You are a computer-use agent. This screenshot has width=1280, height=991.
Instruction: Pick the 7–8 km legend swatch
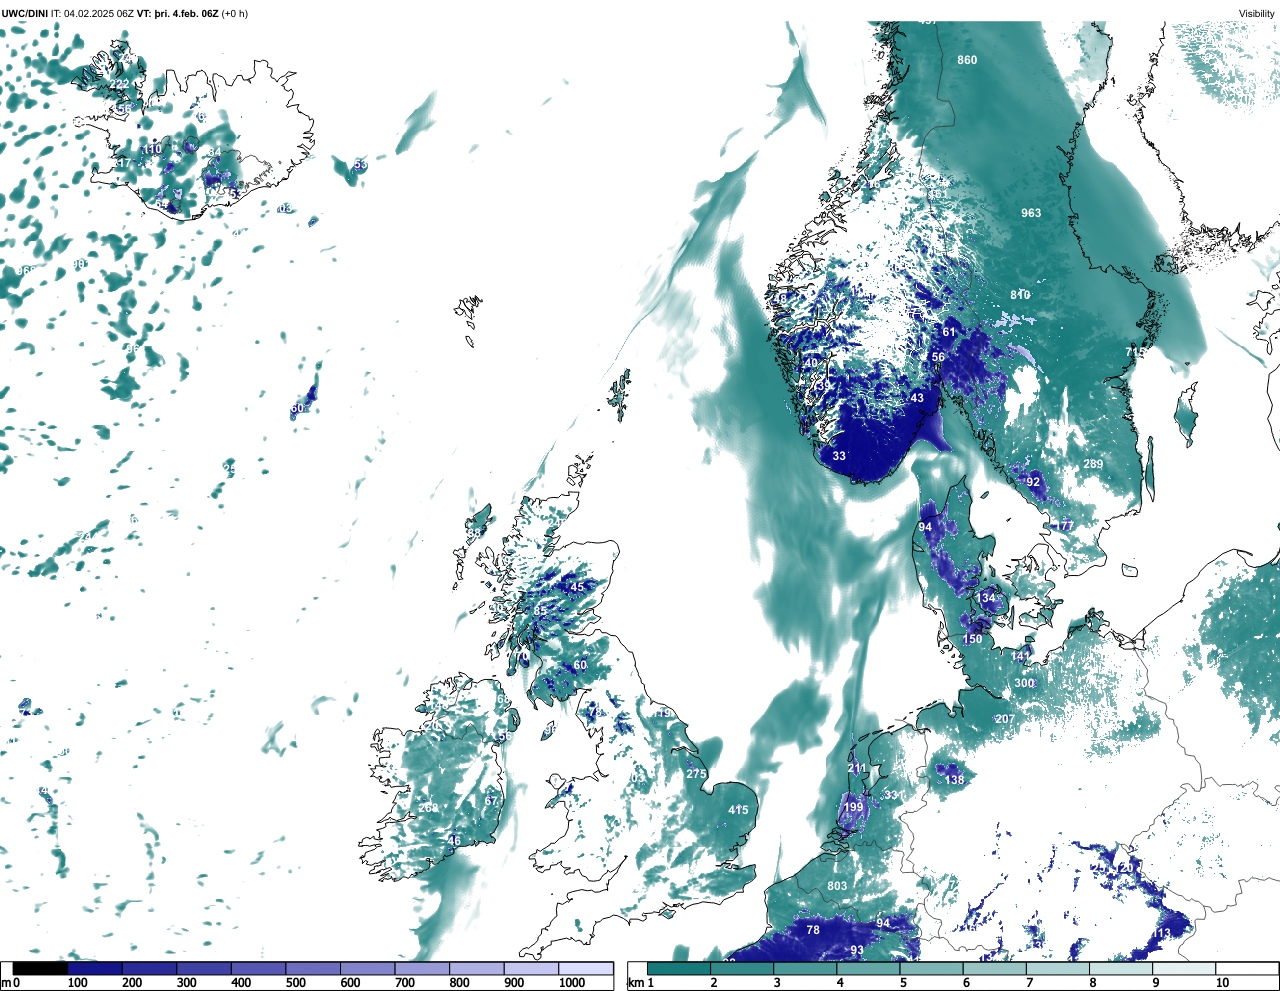click(x=1060, y=968)
